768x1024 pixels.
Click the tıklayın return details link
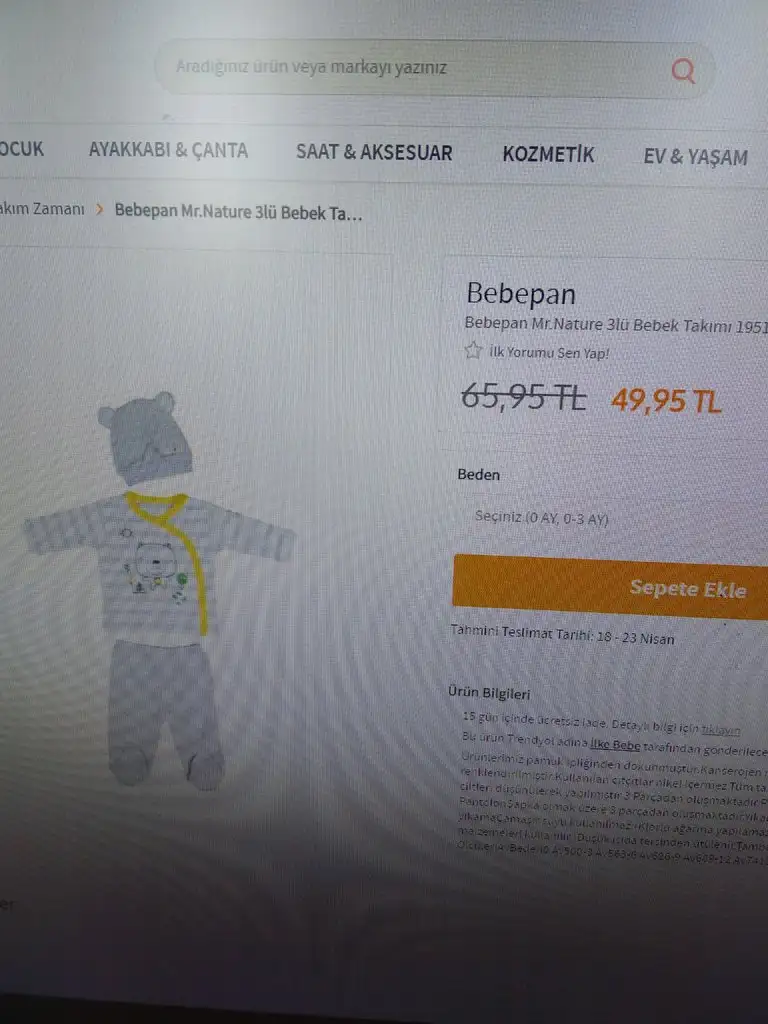tap(721, 729)
